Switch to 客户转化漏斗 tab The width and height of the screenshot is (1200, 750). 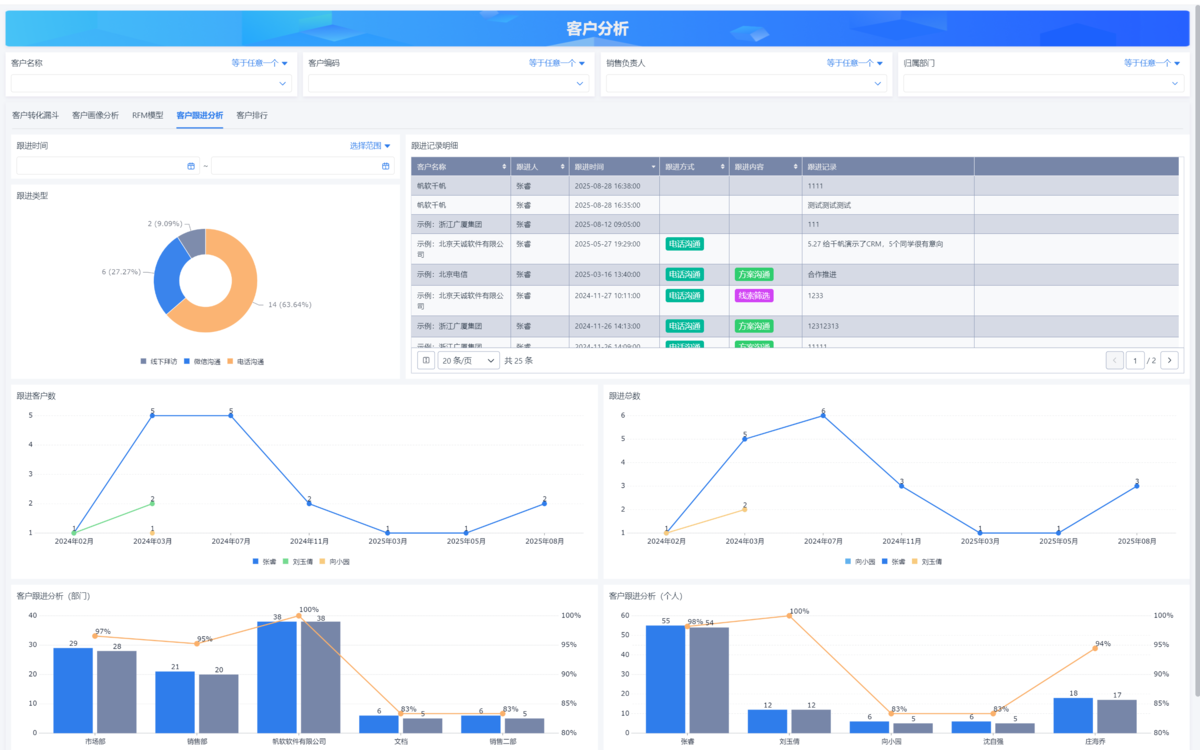click(35, 115)
